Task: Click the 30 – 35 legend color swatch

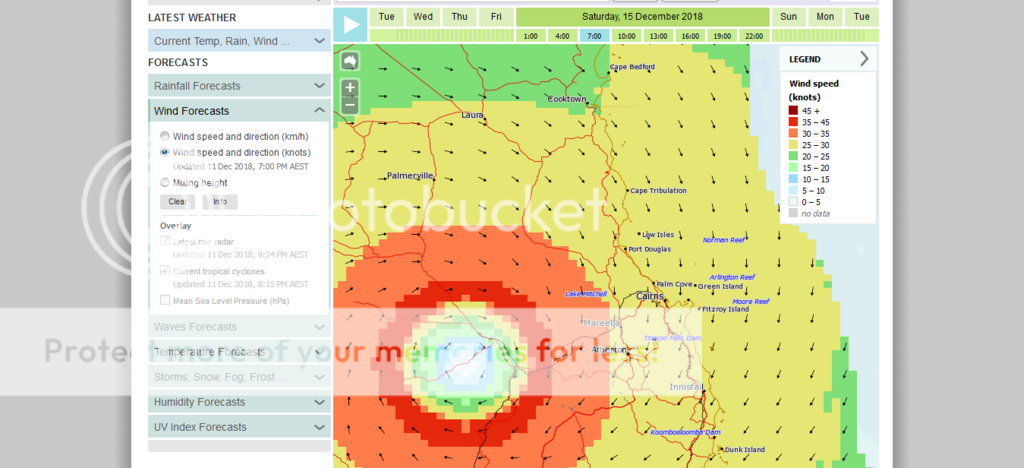Action: (793, 133)
